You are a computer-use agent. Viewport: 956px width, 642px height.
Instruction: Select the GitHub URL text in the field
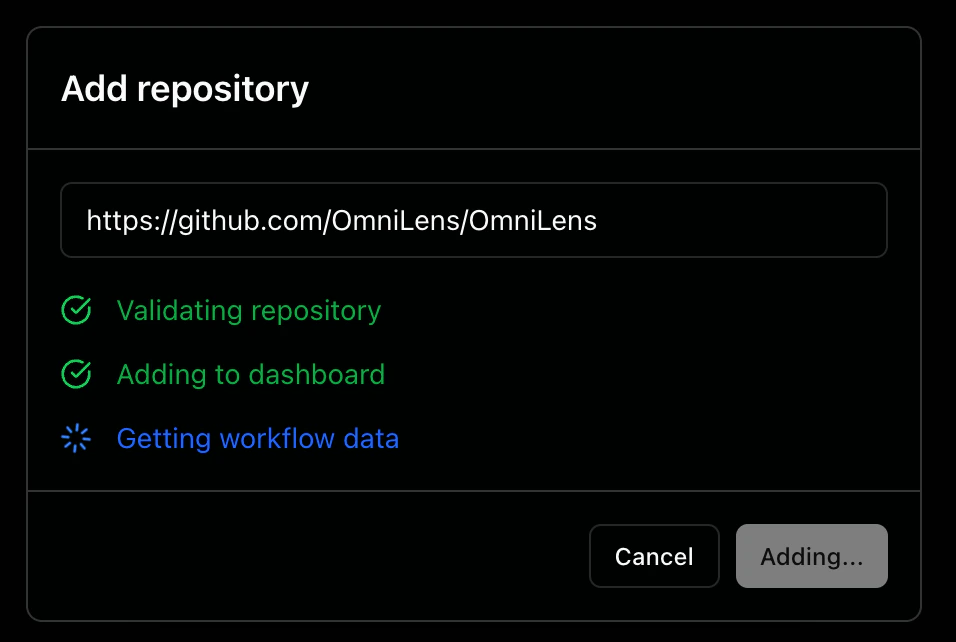(x=342, y=220)
